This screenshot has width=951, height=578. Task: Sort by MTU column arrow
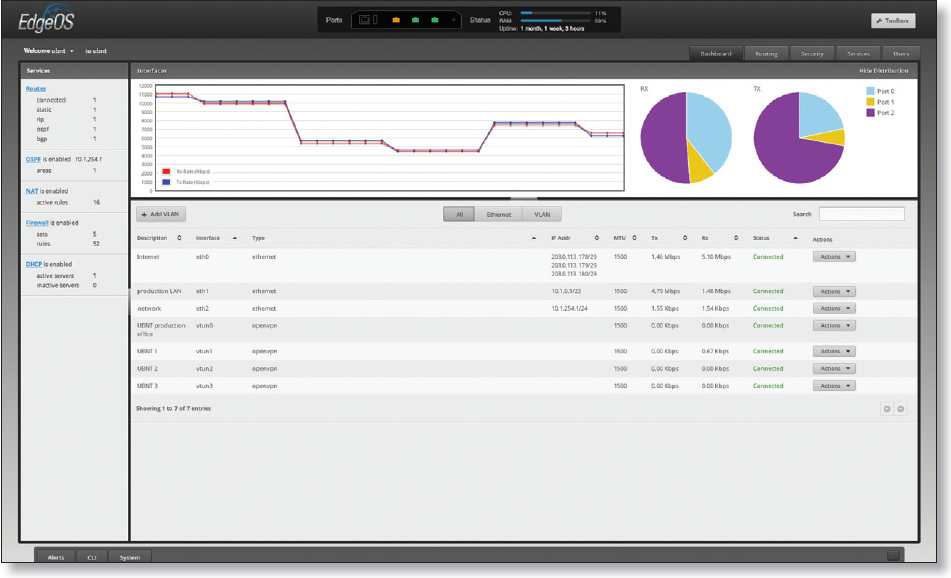634,238
